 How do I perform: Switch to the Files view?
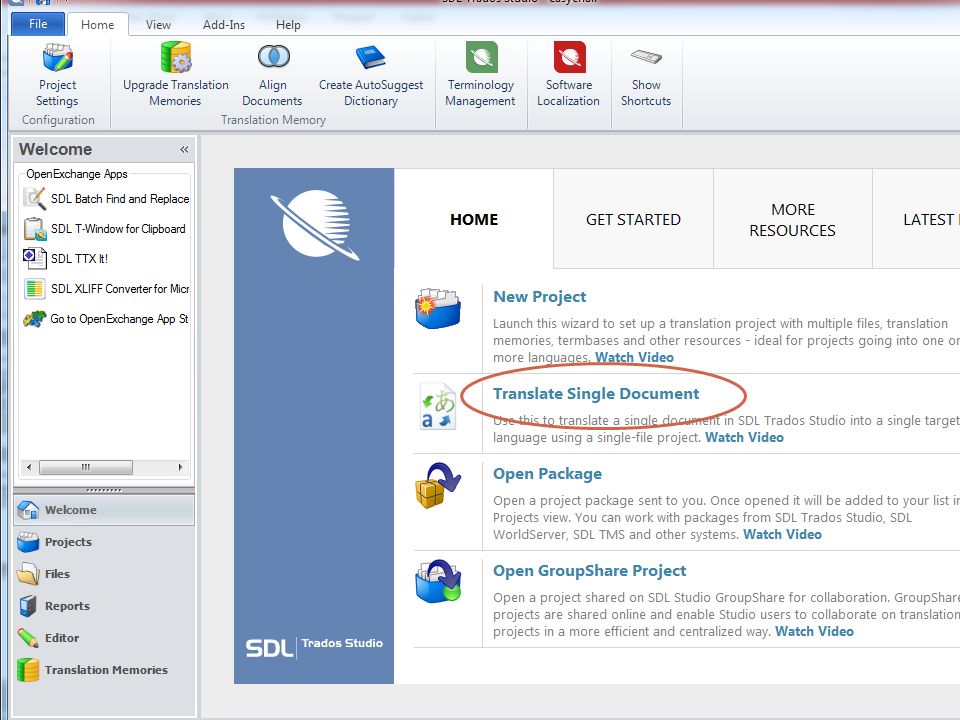tap(104, 574)
